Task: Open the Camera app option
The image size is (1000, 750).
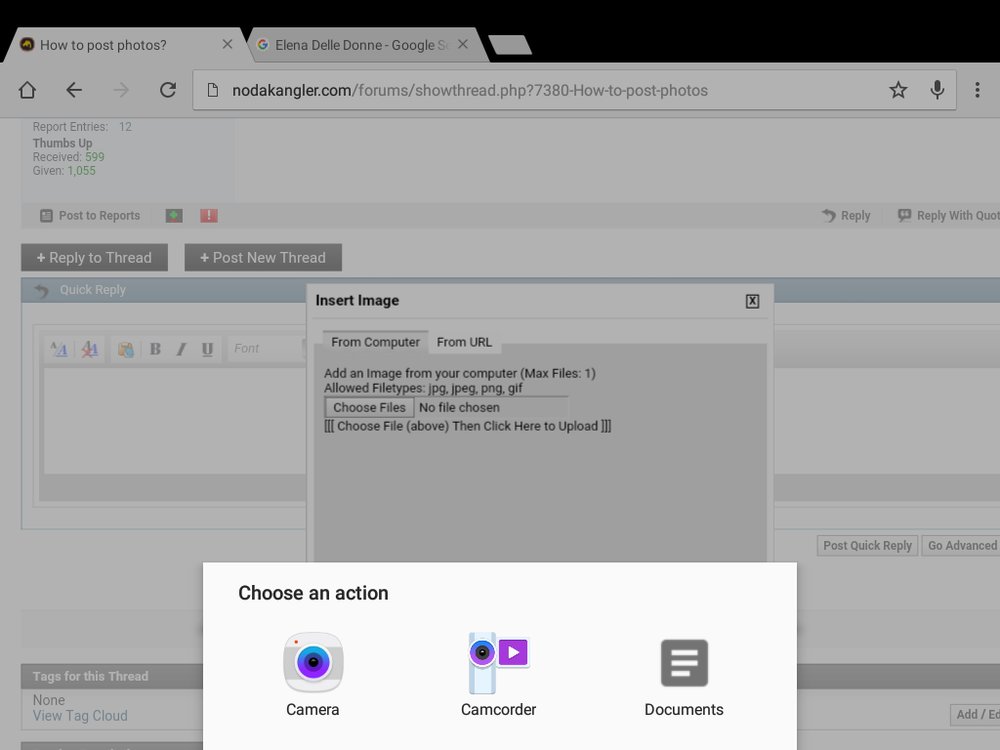Action: pyautogui.click(x=313, y=673)
